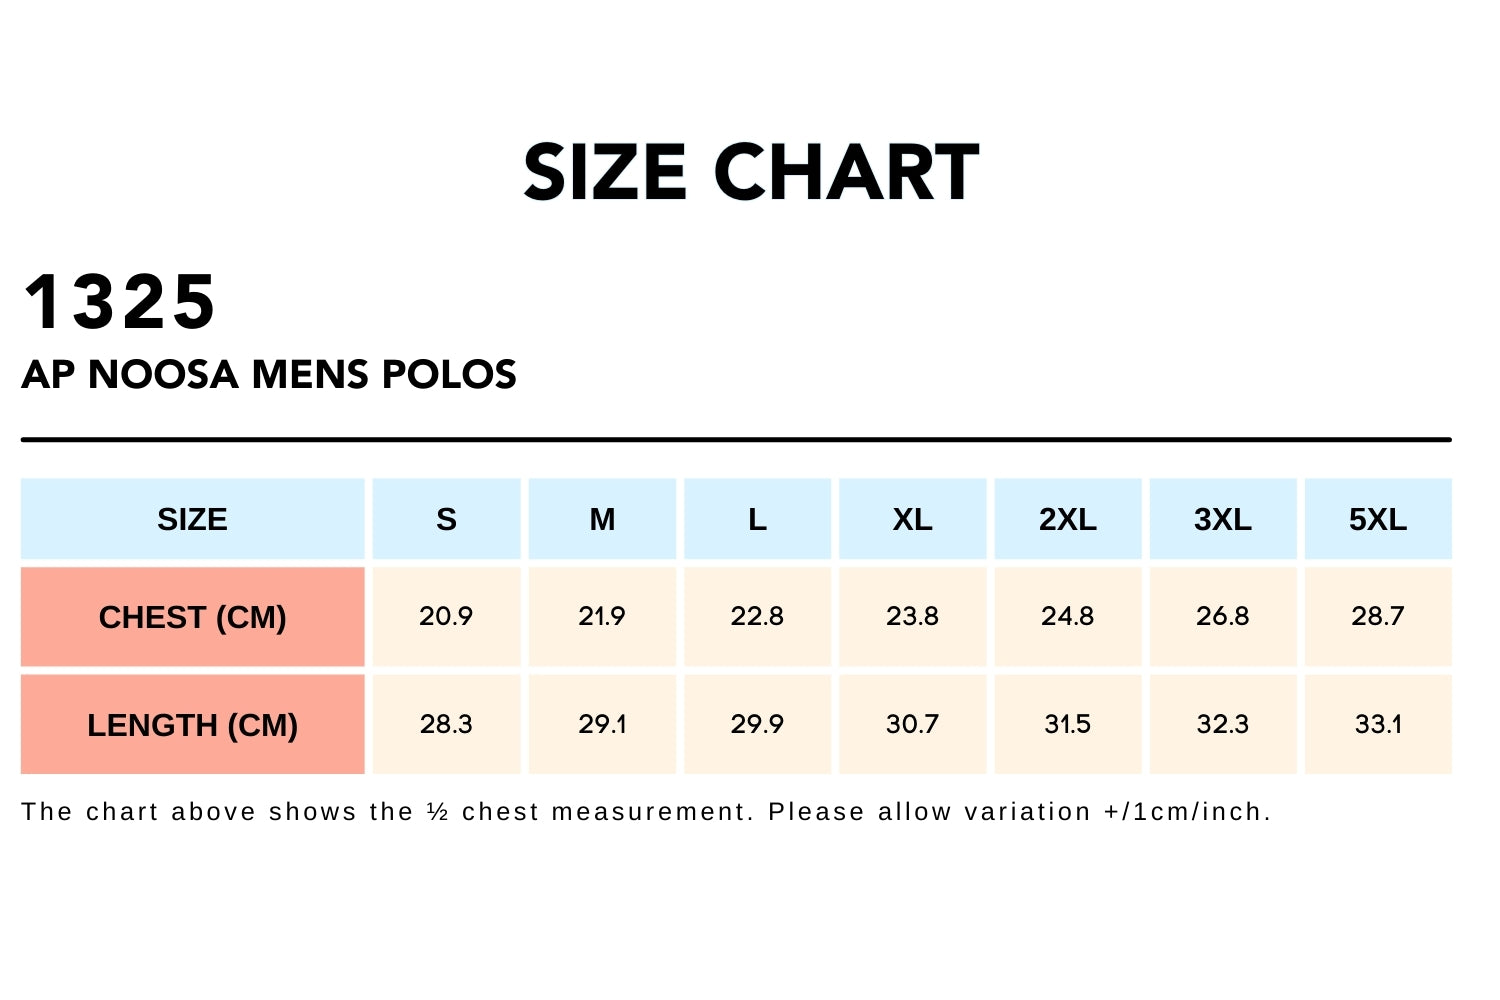Click the LENGTH (CM) row label
Viewport: 1500px width, 1000px height.
point(192,725)
